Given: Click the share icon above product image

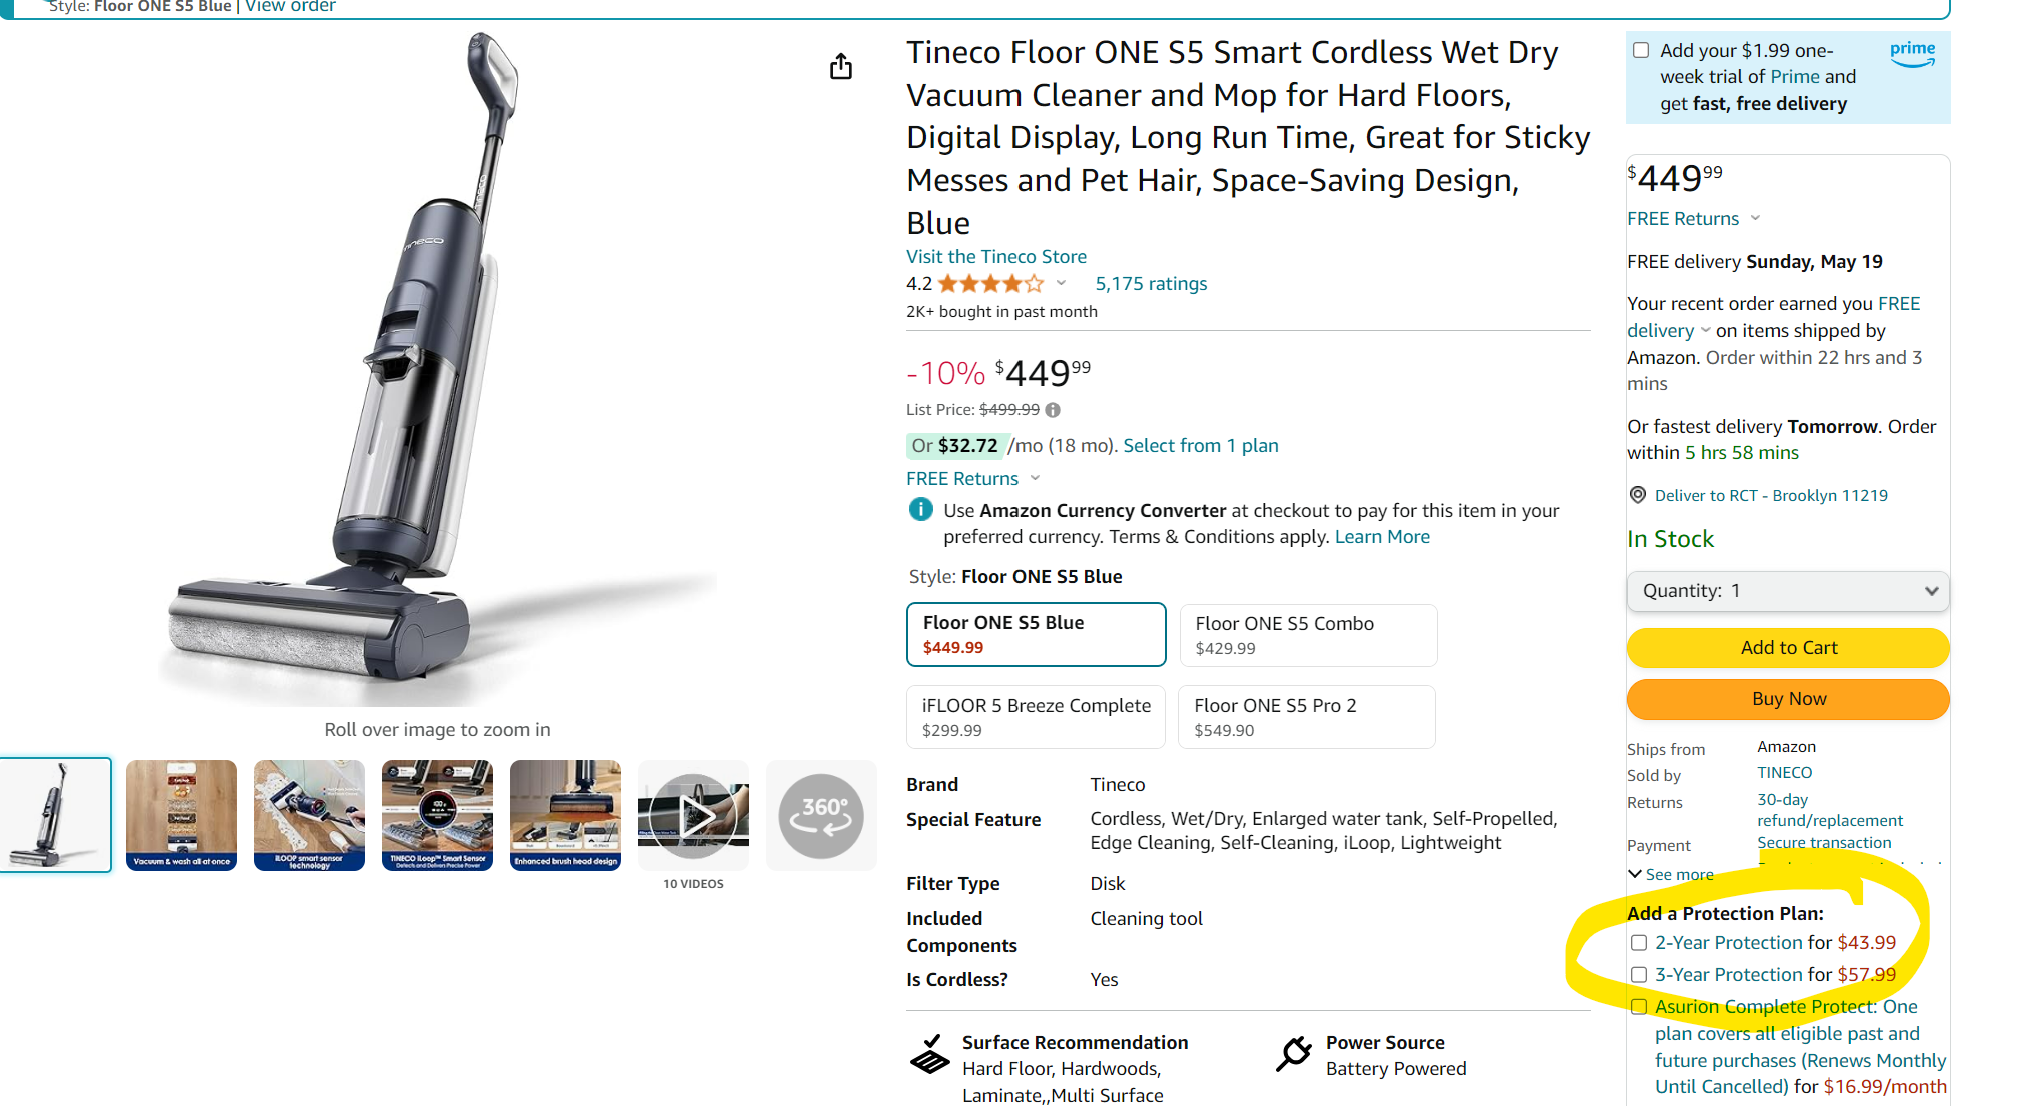Looking at the screenshot, I should click(841, 67).
